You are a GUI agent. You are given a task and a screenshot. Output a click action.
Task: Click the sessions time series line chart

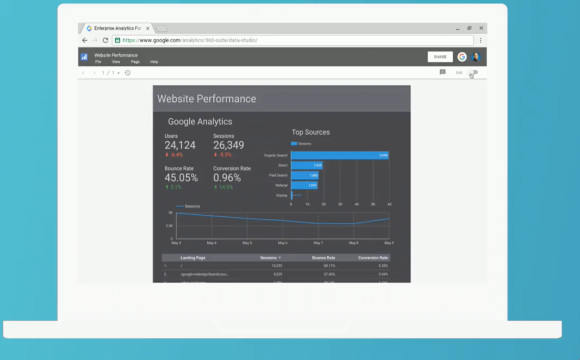tap(283, 226)
